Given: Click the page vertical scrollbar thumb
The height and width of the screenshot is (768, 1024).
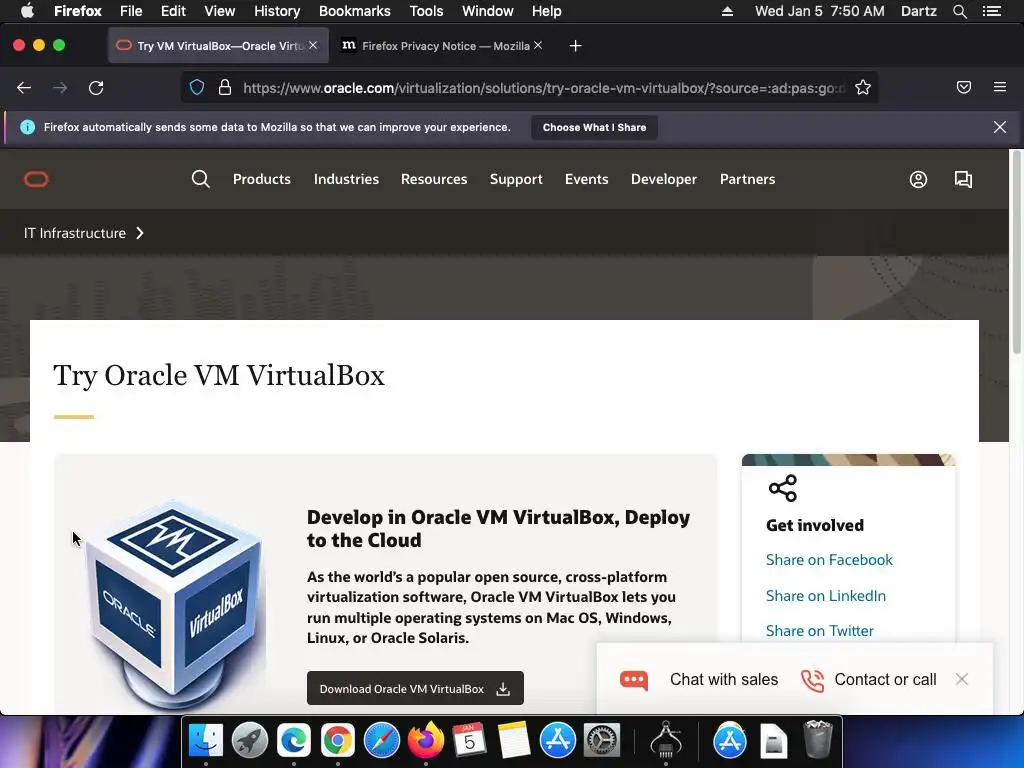Looking at the screenshot, I should click(1016, 252).
